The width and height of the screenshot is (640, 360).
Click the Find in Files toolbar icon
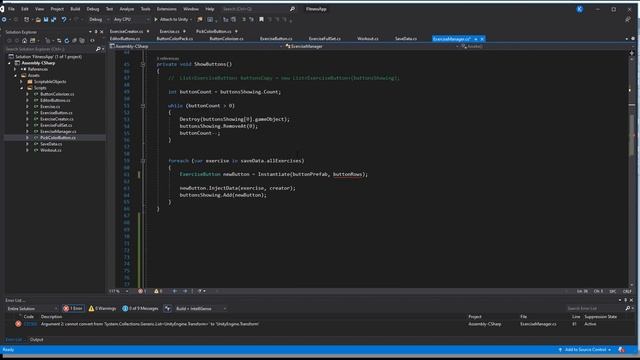click(200, 19)
